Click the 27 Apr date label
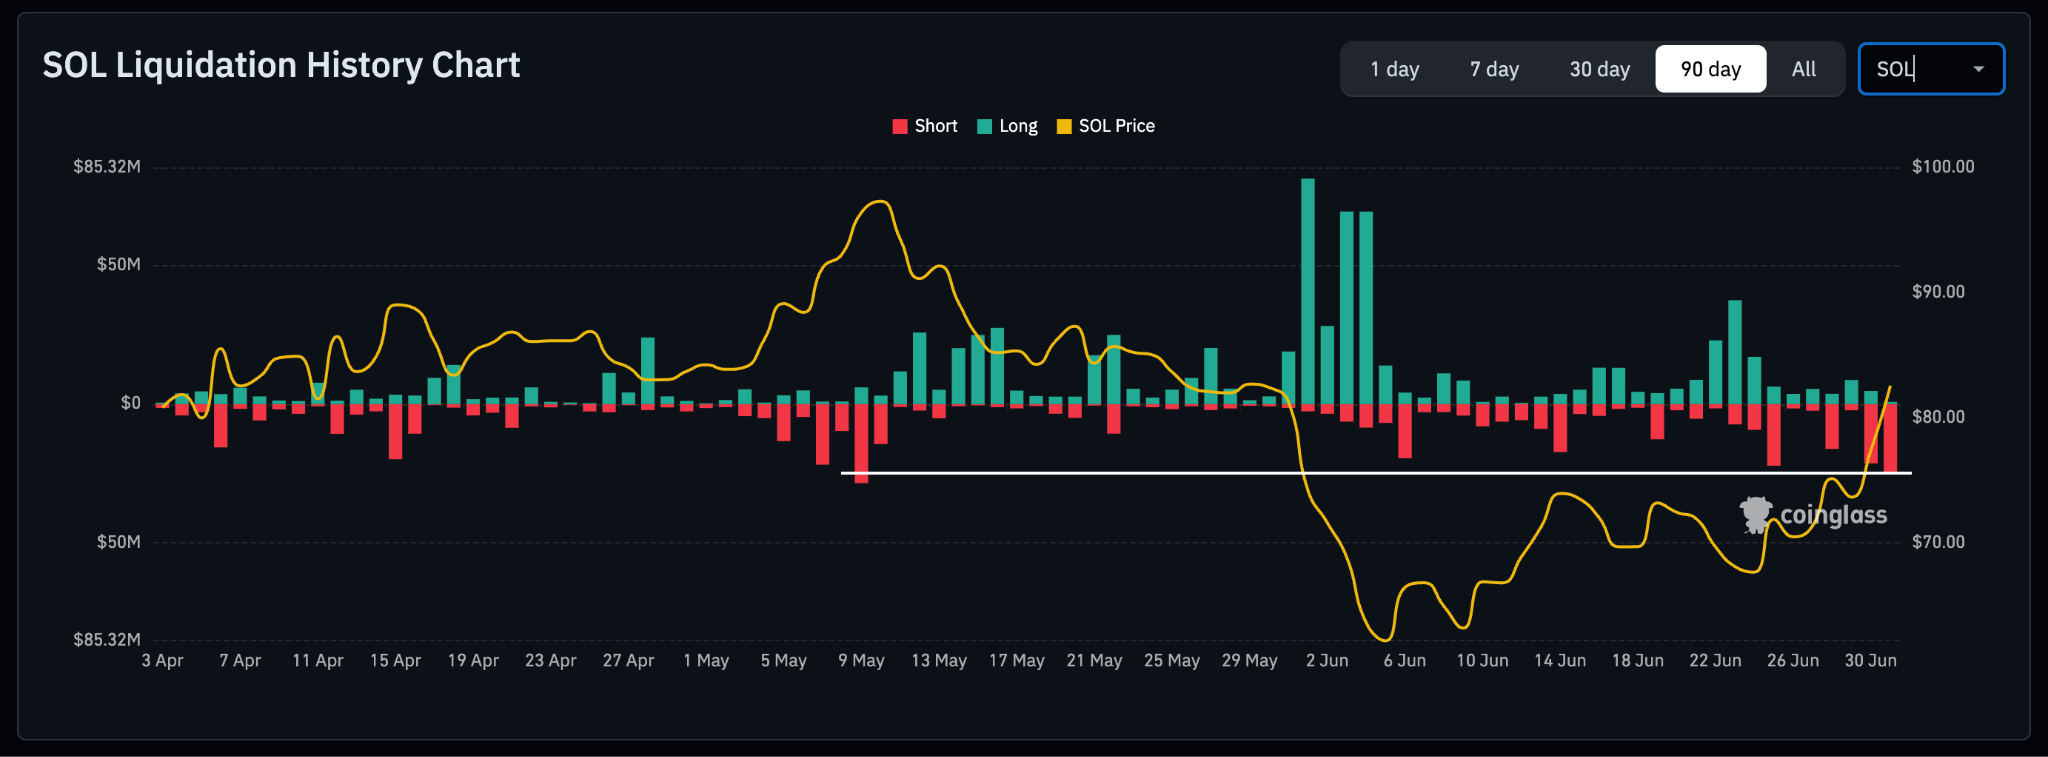The image size is (2048, 757). (x=628, y=660)
